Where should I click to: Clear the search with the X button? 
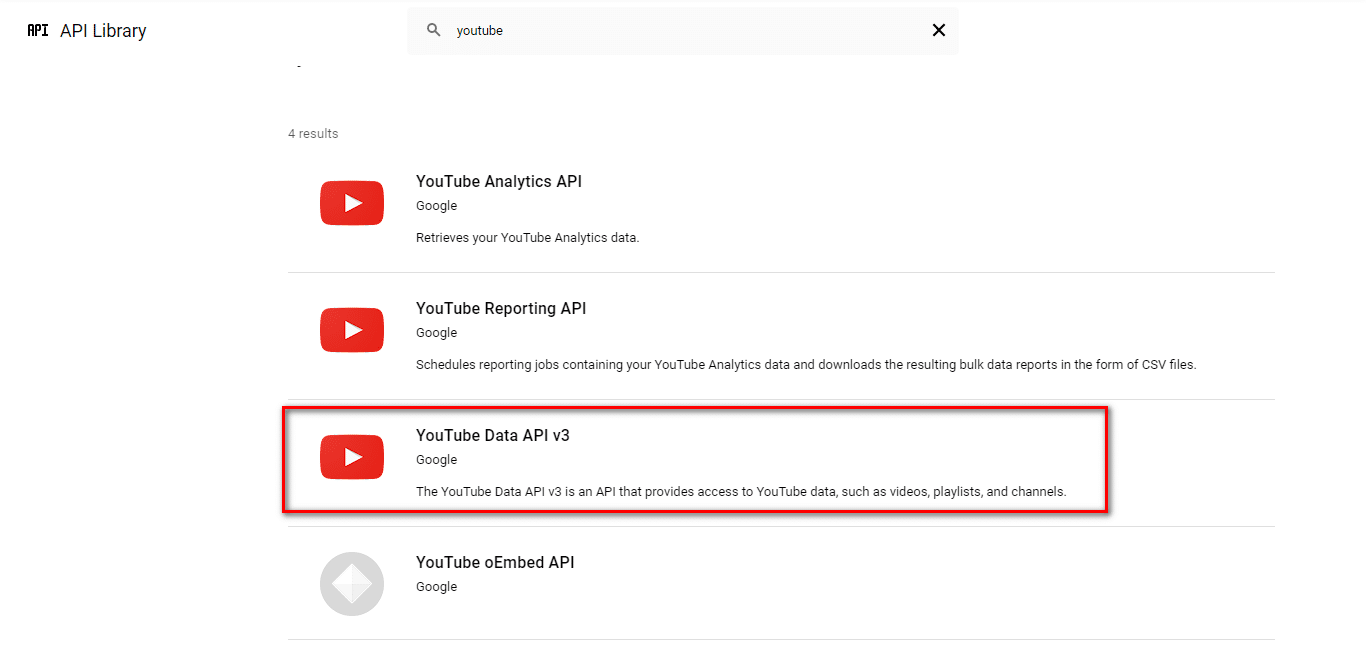click(938, 30)
